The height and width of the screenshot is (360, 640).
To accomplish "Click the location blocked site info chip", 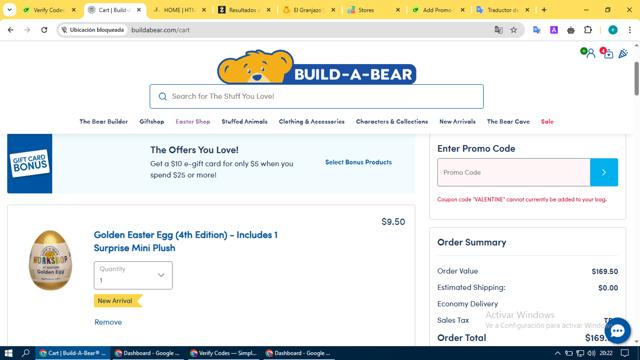I will coord(93,30).
